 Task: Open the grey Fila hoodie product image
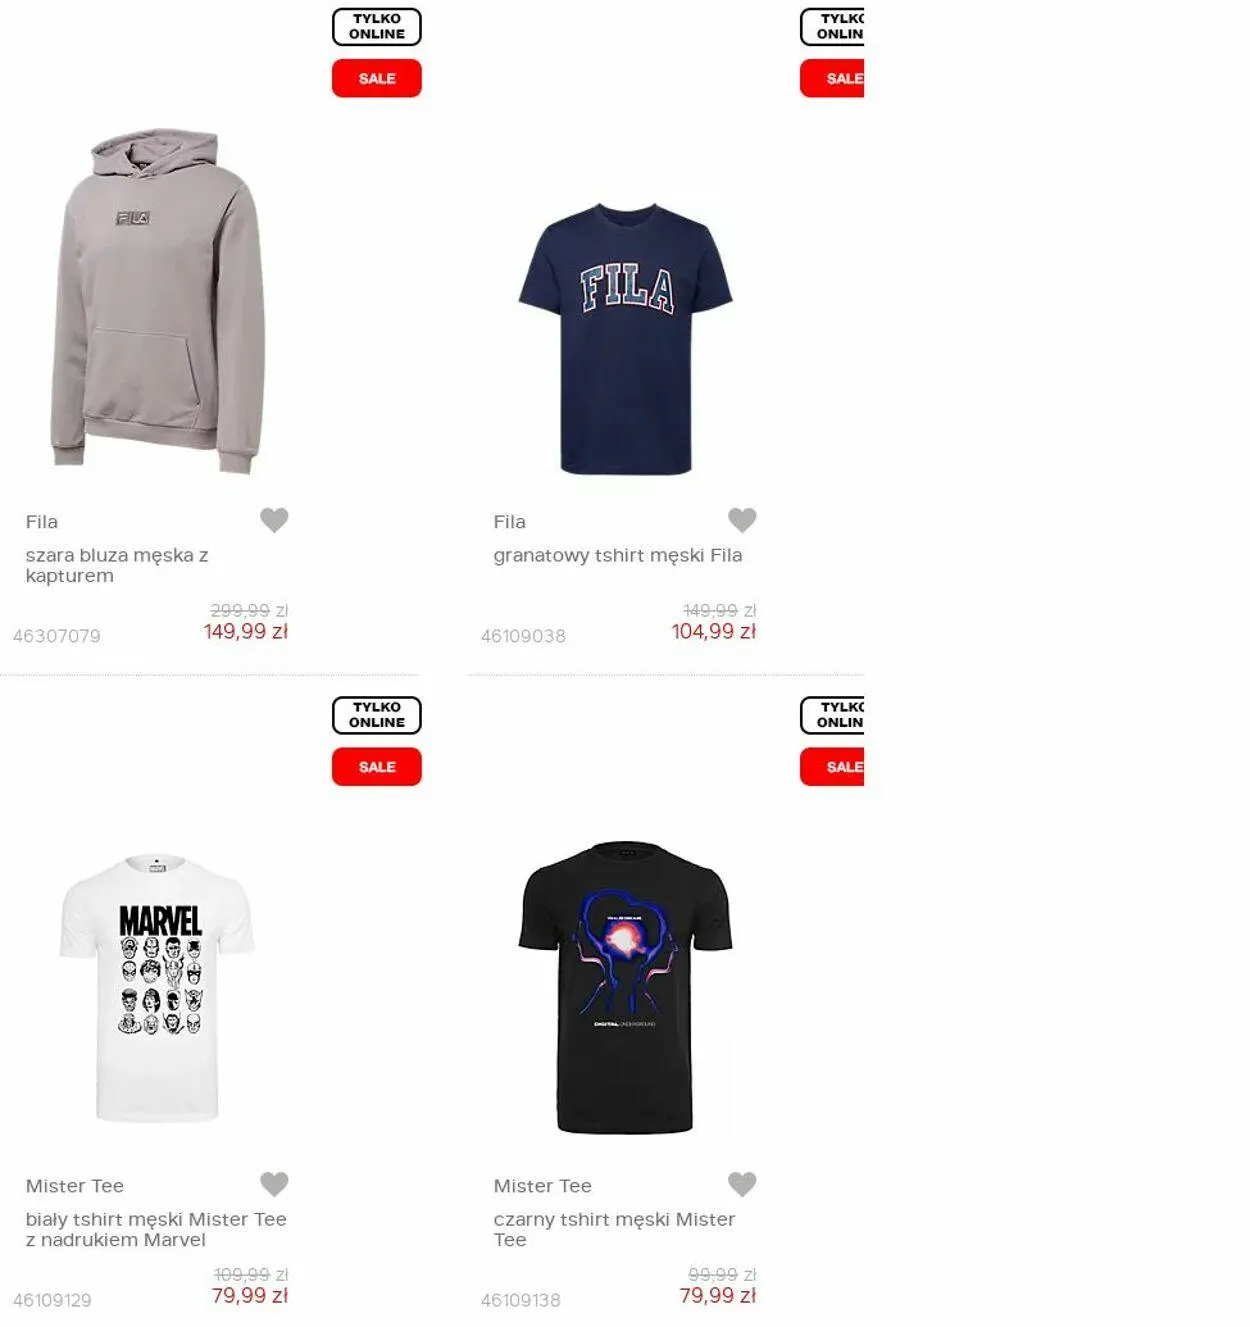pyautogui.click(x=158, y=300)
